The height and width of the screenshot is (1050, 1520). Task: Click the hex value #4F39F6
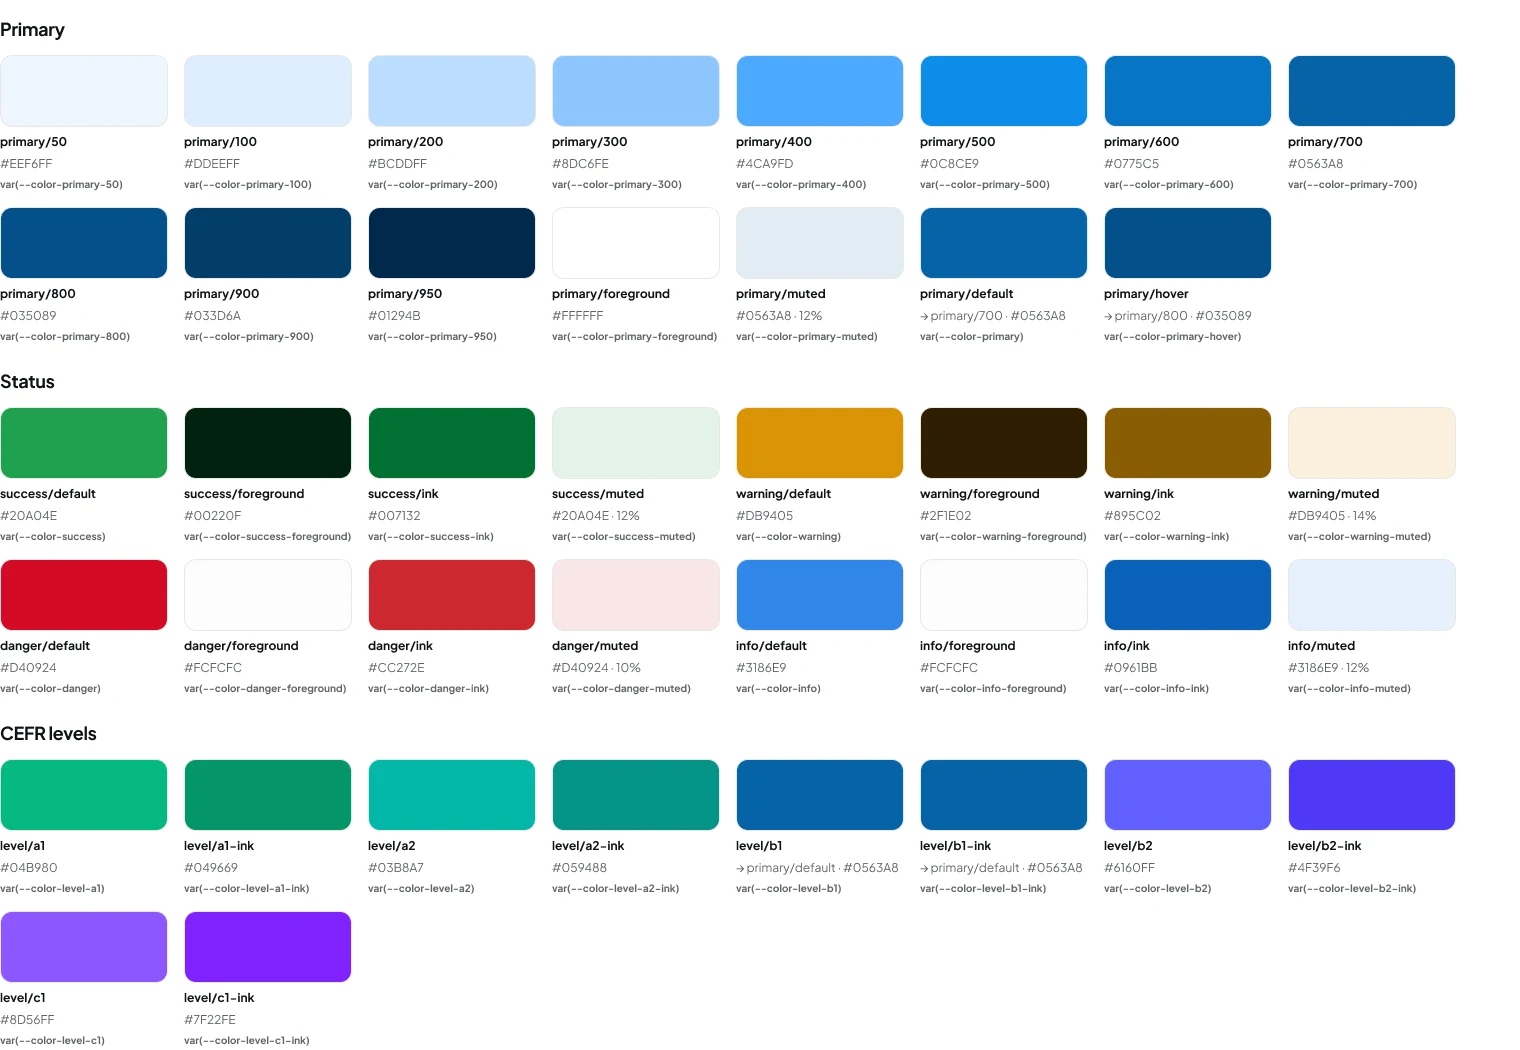pyautogui.click(x=1314, y=868)
